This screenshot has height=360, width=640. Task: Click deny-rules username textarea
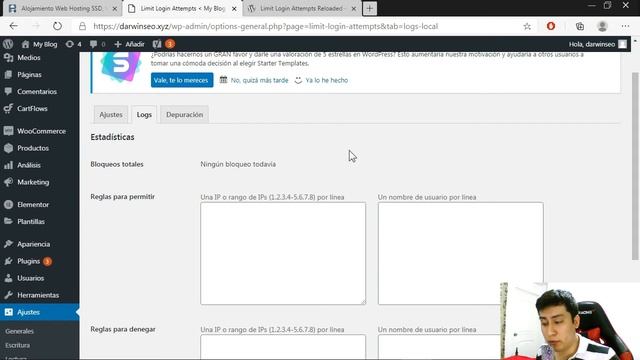(439, 347)
